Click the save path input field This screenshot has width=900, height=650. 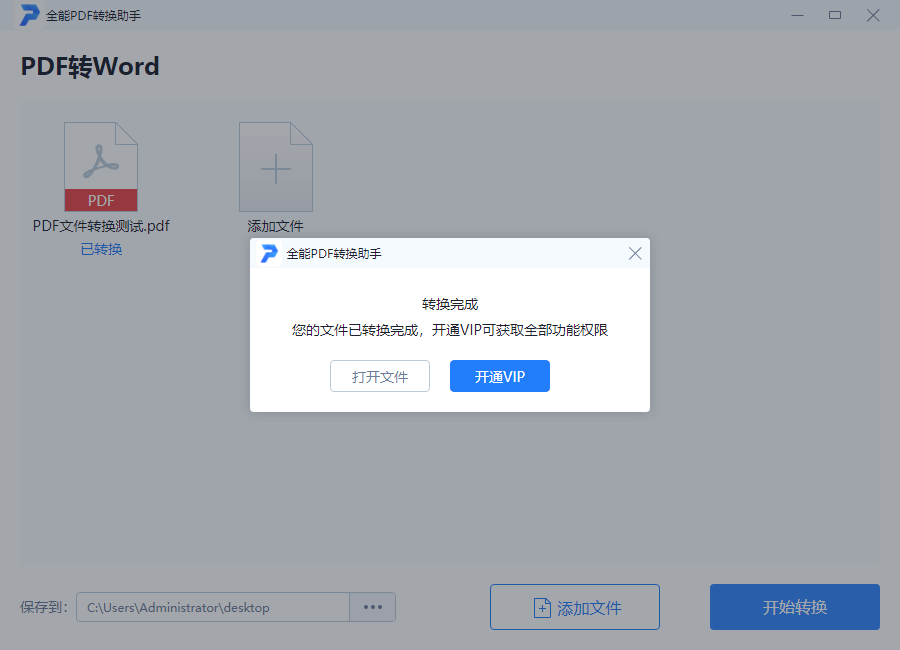pyautogui.click(x=215, y=607)
